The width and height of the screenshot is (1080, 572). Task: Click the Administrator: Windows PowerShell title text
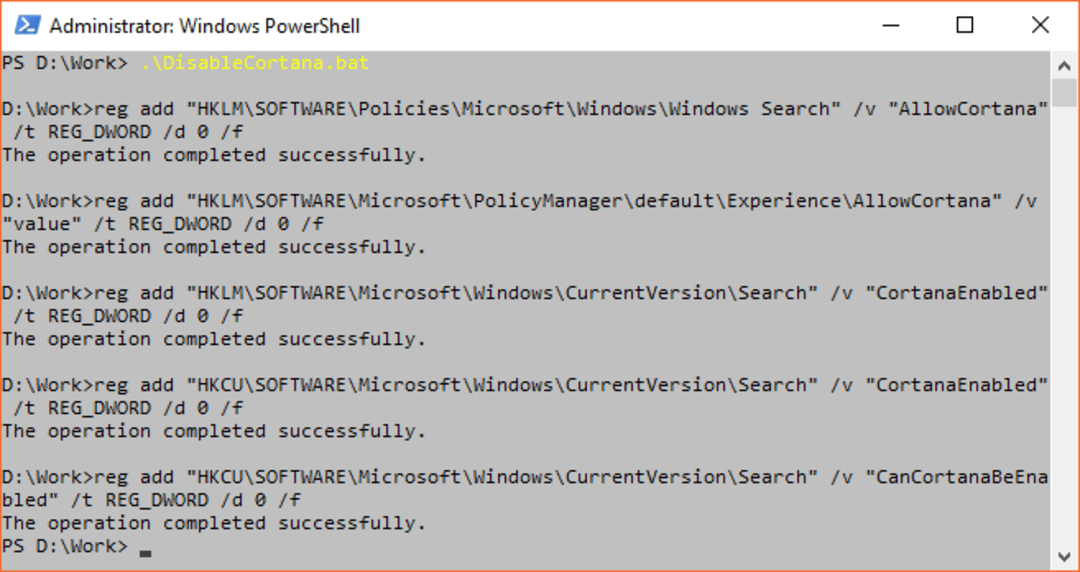coord(205,26)
